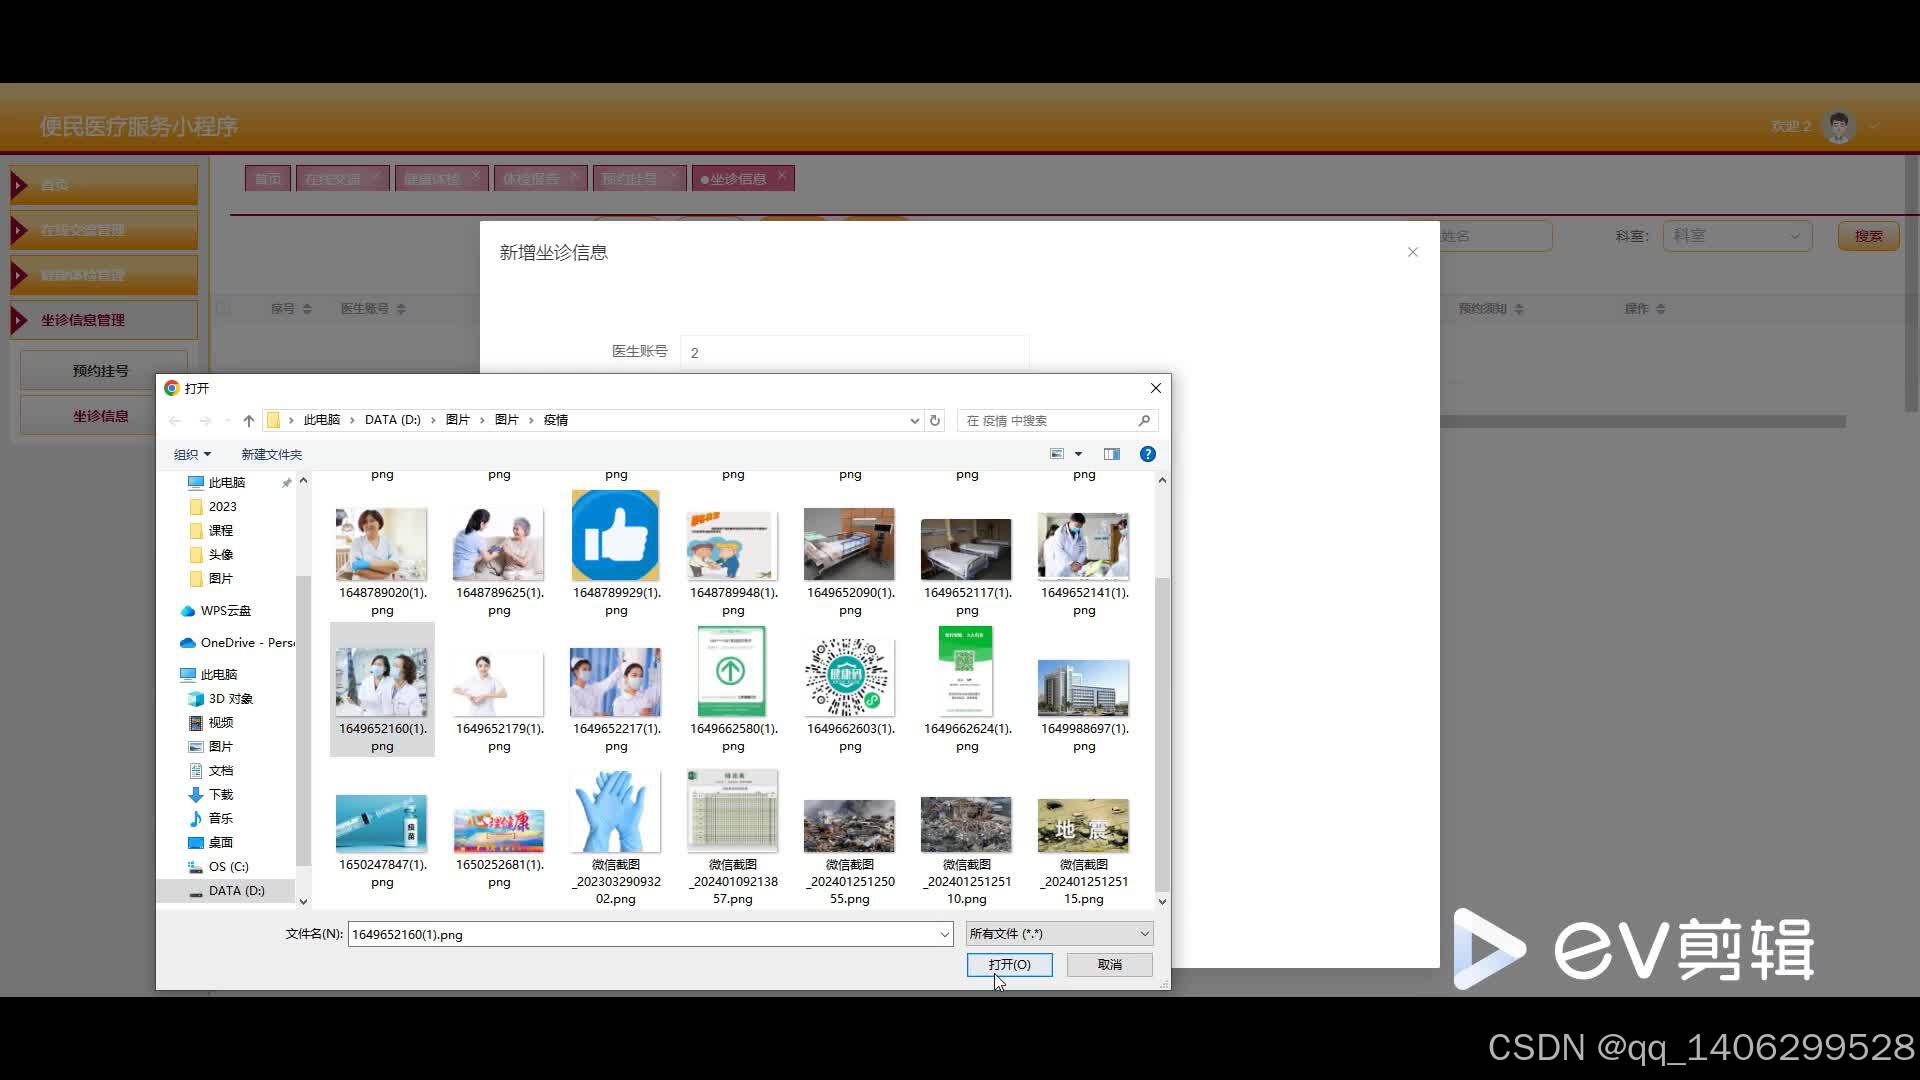Select the blue thumbs-up image thumbnail
Screen dimensions: 1920x1080
pos(615,536)
